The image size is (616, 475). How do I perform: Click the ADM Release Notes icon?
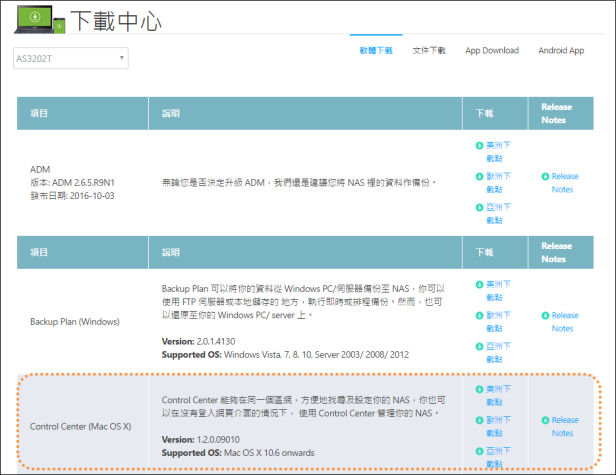(x=545, y=176)
